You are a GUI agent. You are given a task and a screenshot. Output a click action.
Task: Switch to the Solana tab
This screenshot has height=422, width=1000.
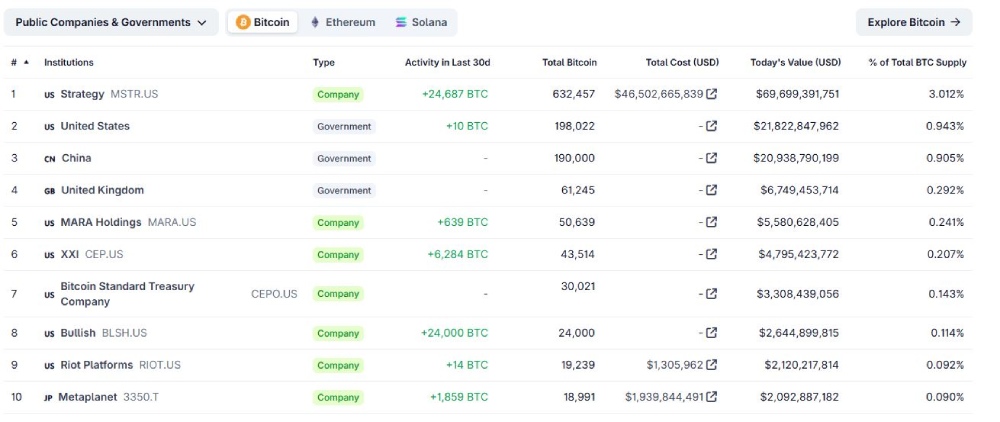coord(421,22)
